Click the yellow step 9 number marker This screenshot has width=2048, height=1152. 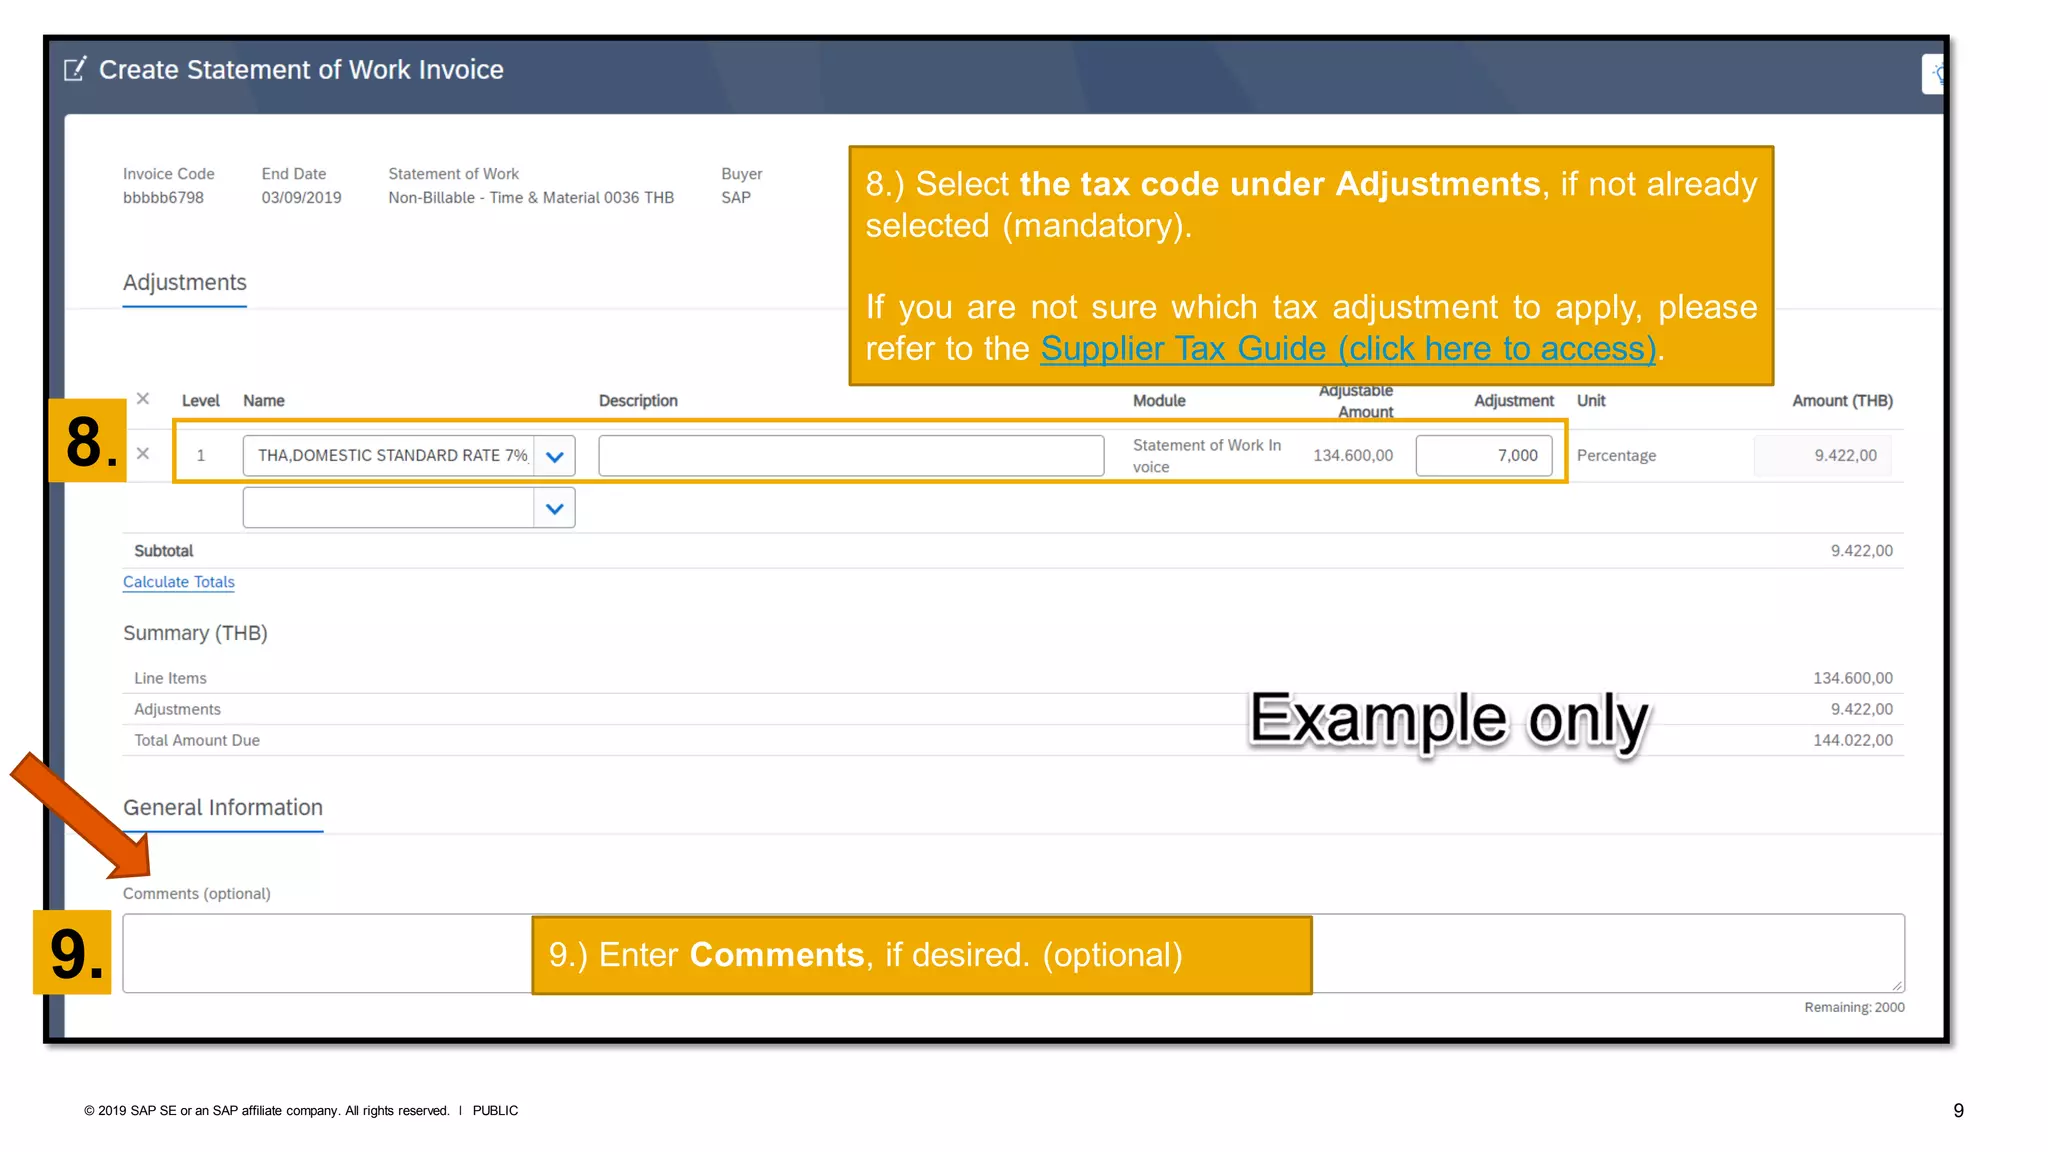coord(73,952)
